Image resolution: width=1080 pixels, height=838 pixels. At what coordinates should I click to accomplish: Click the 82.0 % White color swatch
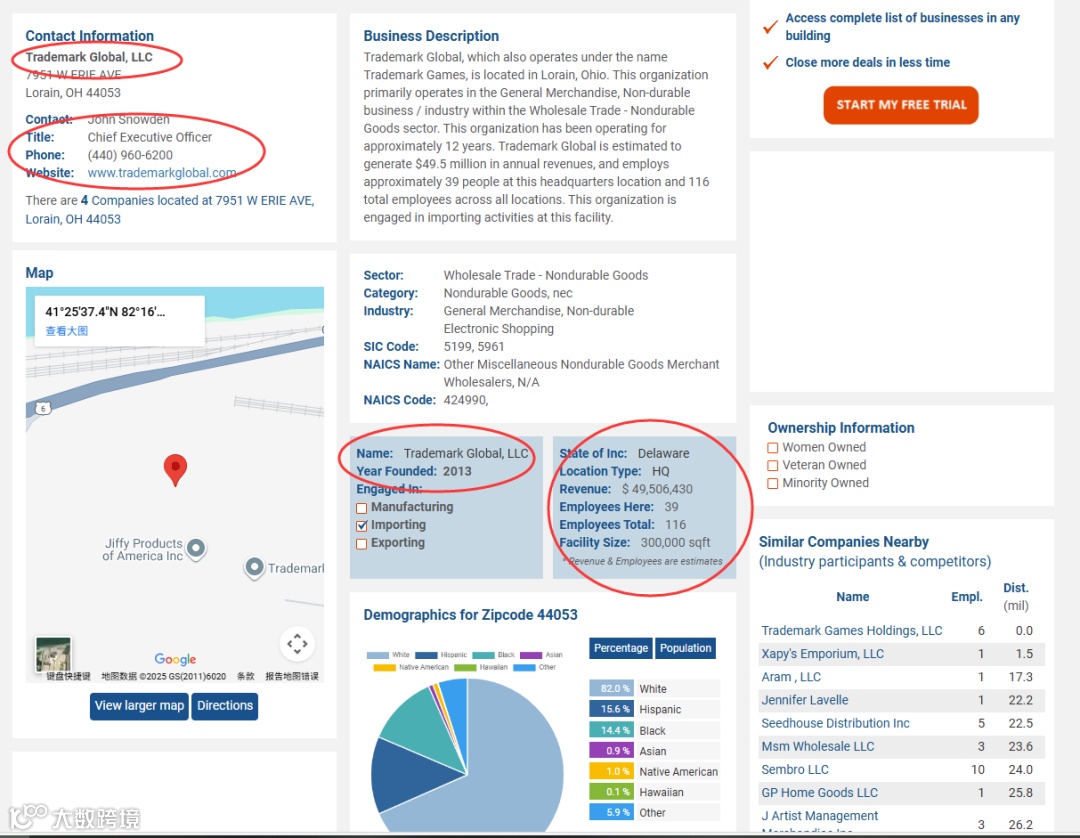[612, 689]
